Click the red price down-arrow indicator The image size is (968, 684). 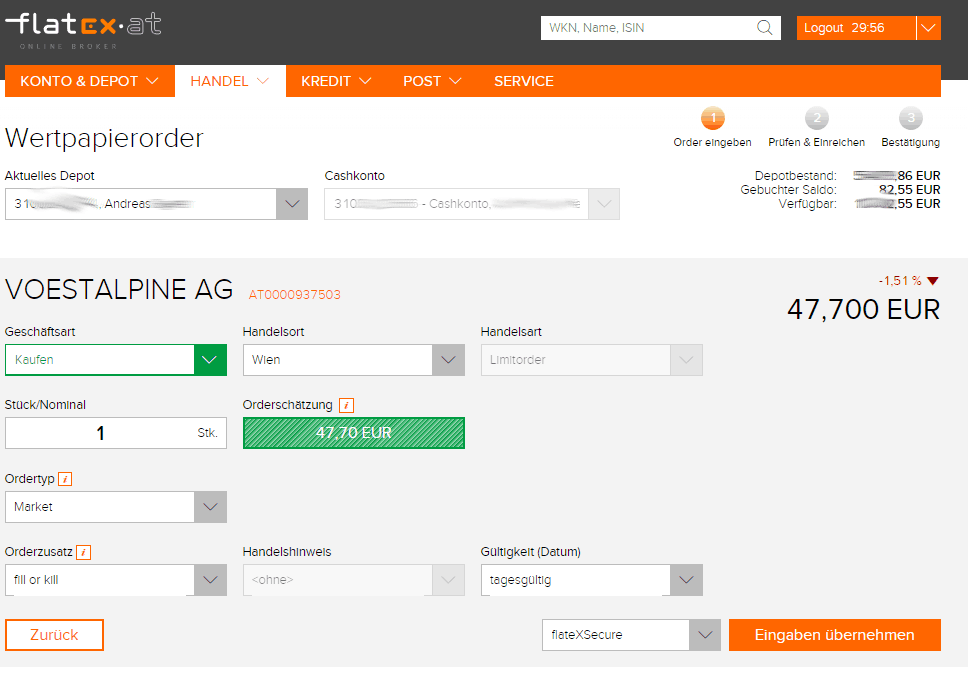933,281
